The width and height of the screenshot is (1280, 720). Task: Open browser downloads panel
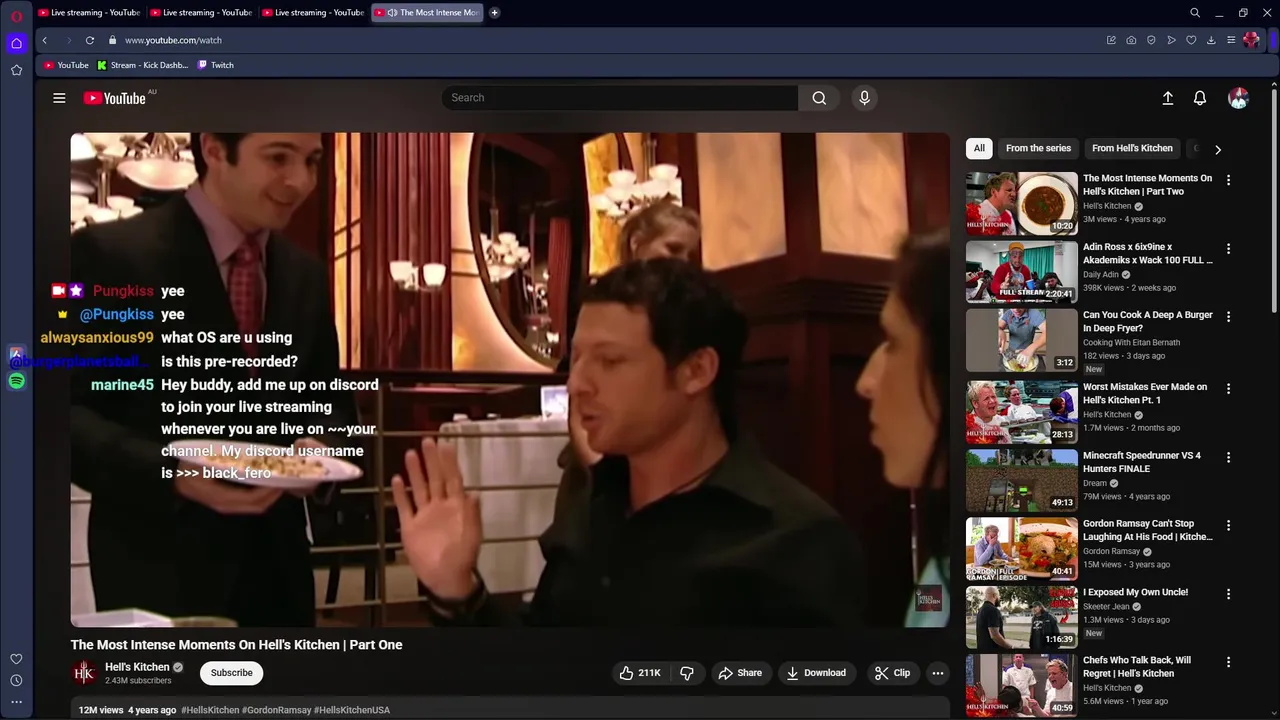point(1211,40)
